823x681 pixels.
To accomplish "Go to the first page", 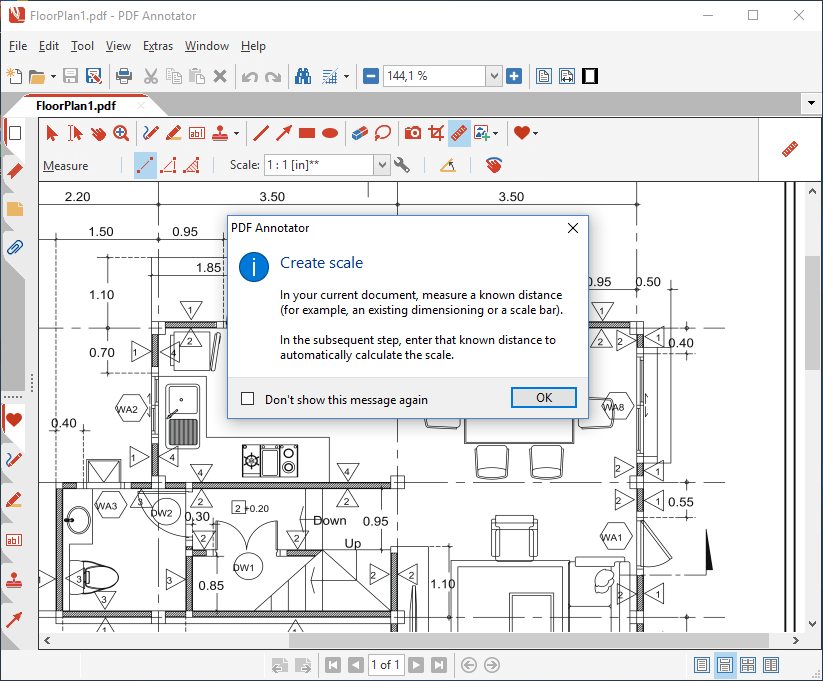I will click(333, 665).
